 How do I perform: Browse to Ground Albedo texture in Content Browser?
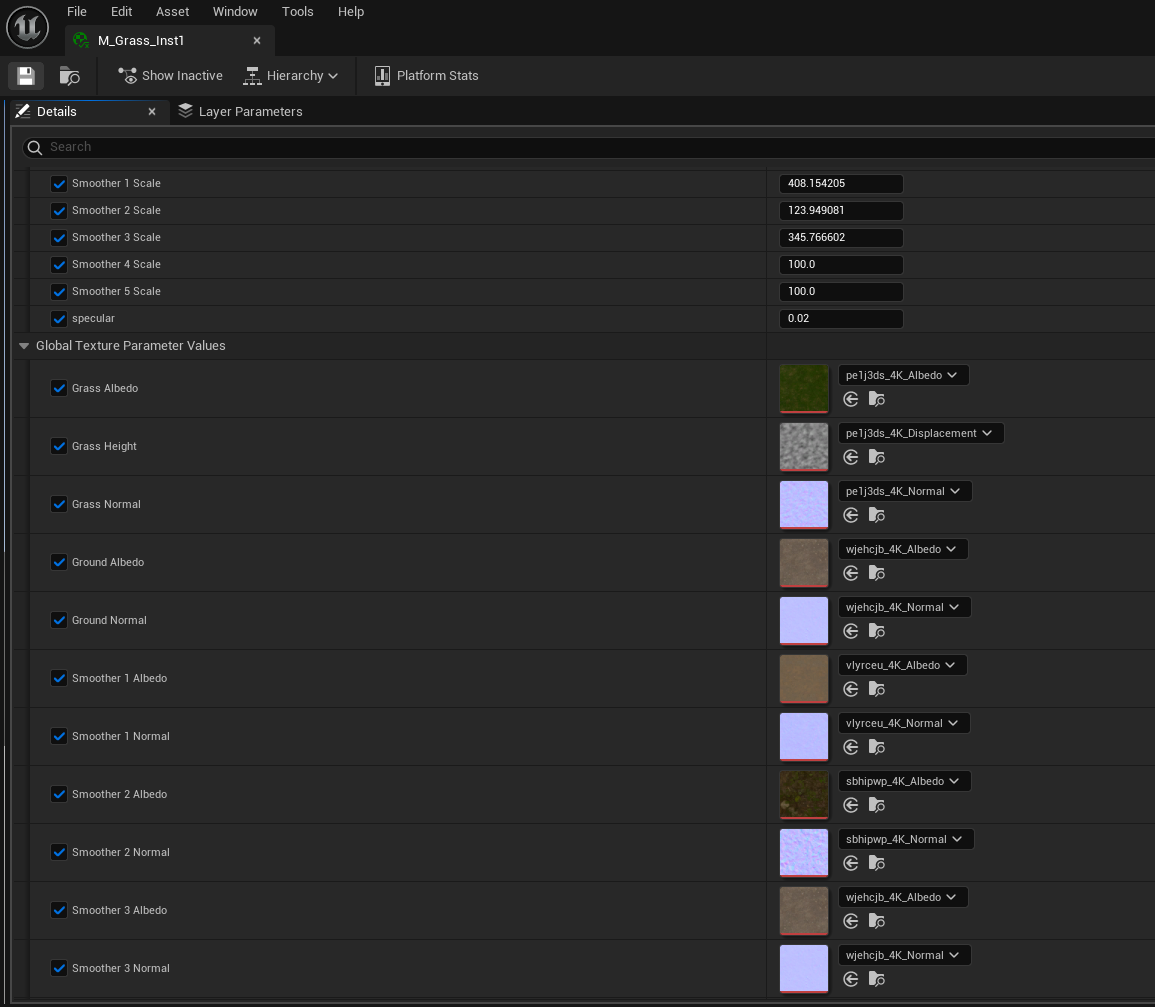(877, 573)
